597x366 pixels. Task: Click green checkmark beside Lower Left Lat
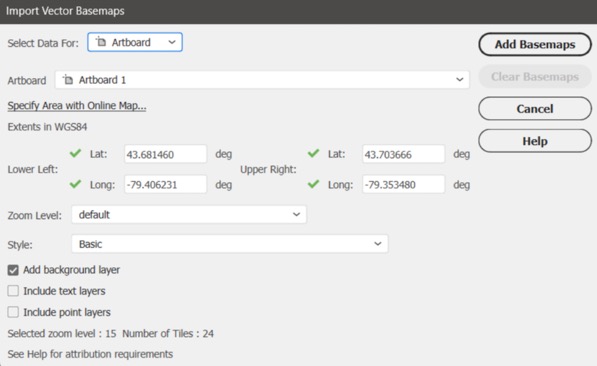75,153
